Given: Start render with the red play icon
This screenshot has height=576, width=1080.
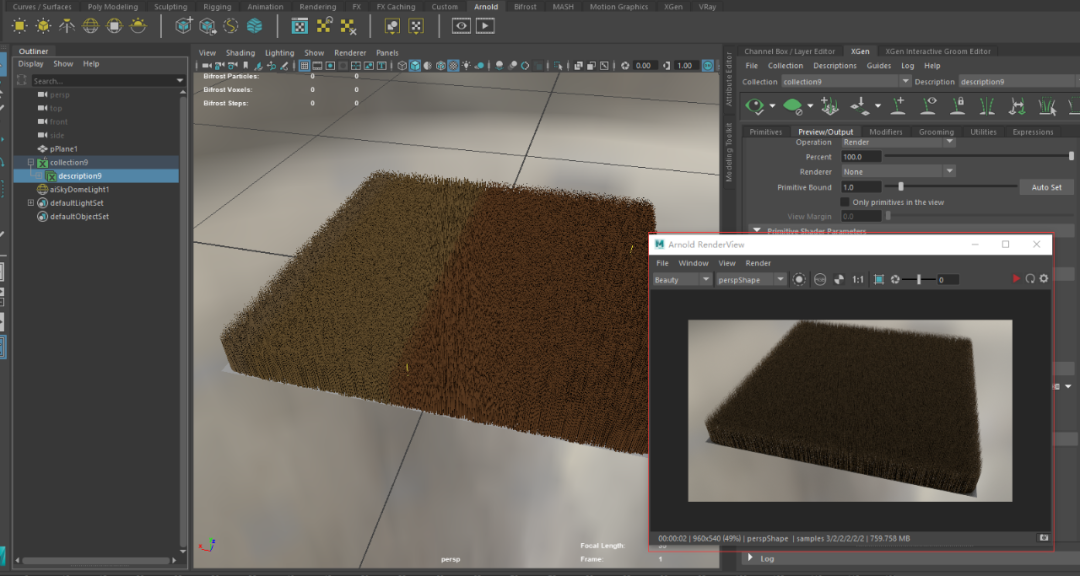Looking at the screenshot, I should [1016, 279].
